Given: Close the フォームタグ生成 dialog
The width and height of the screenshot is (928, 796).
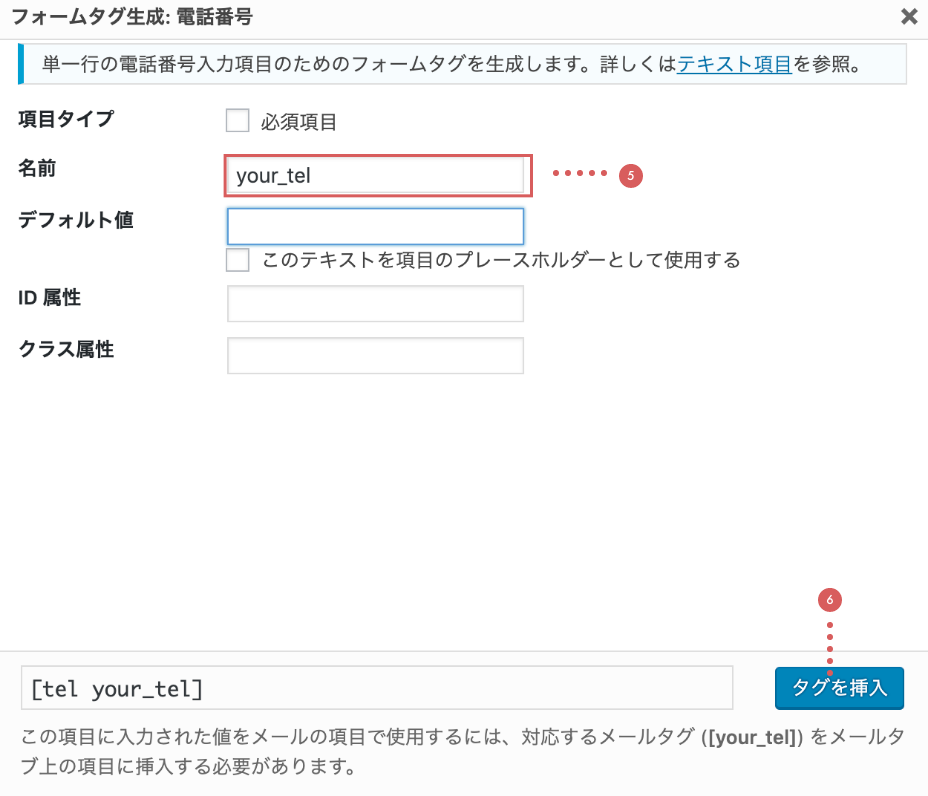Looking at the screenshot, I should 908,16.
